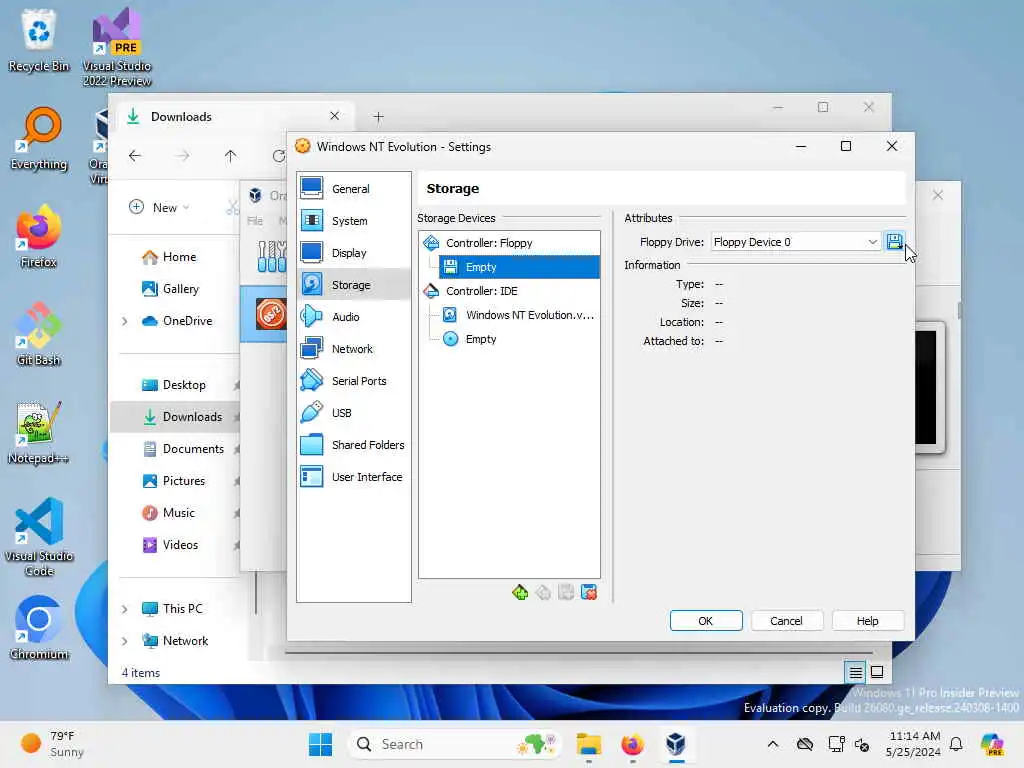Open Notepad++ desktop shortcut
The height and width of the screenshot is (768, 1024).
click(39, 432)
